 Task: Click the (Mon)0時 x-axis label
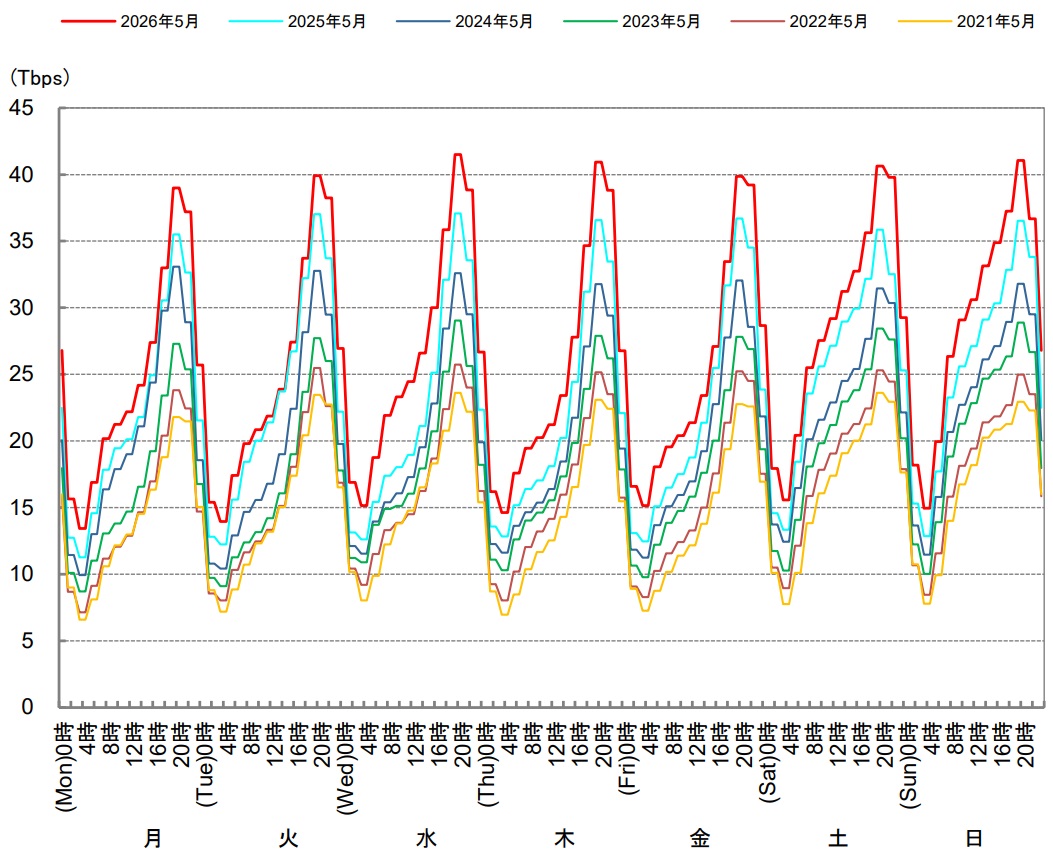pos(64,766)
